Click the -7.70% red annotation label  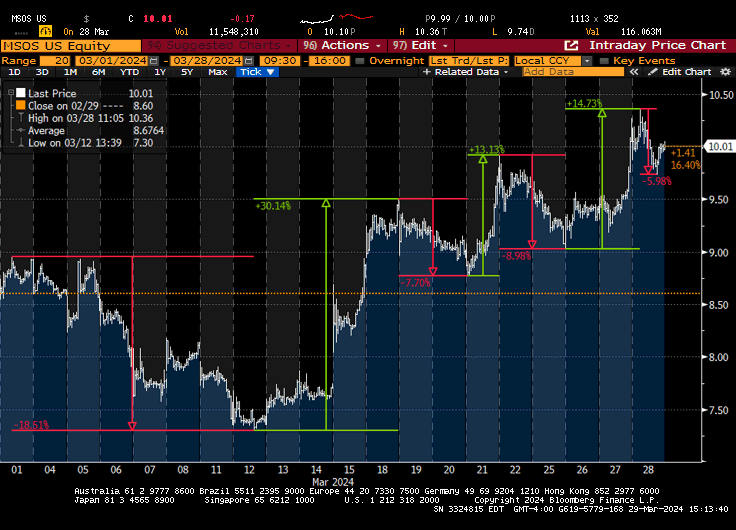pyautogui.click(x=416, y=283)
